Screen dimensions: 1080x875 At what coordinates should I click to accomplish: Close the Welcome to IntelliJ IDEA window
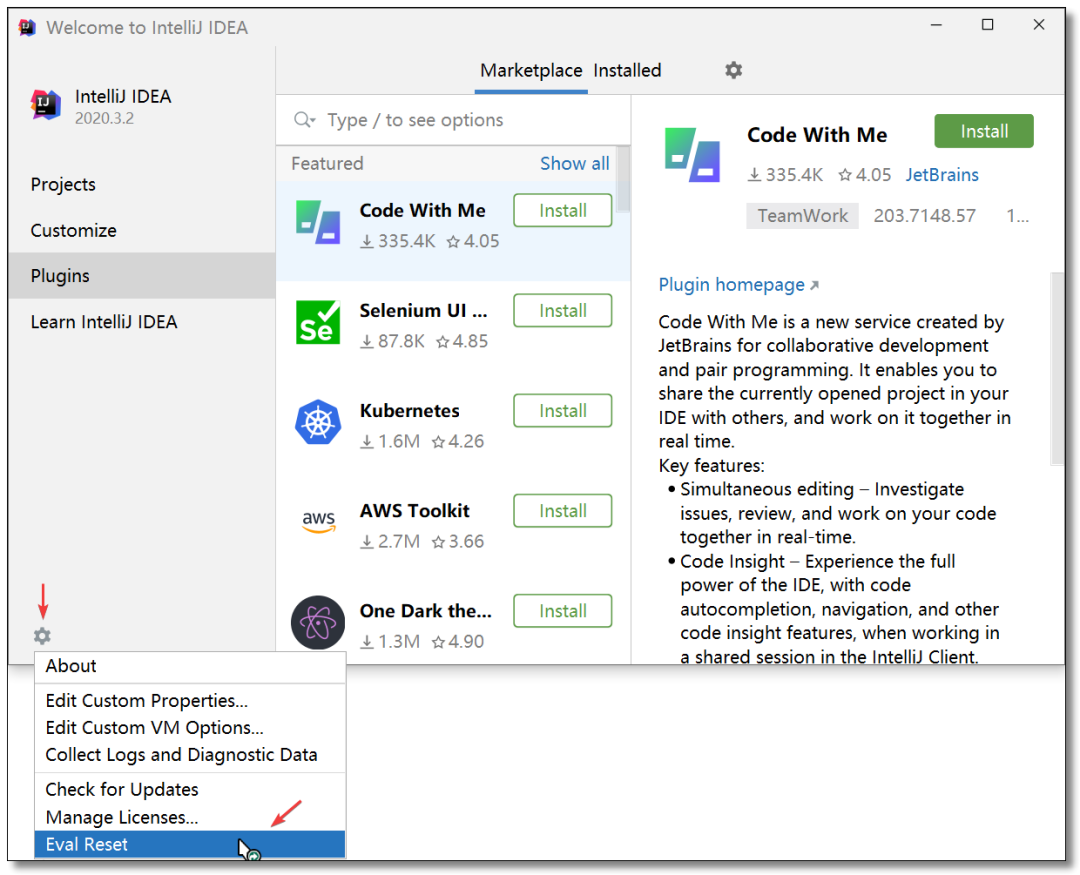click(x=1039, y=25)
